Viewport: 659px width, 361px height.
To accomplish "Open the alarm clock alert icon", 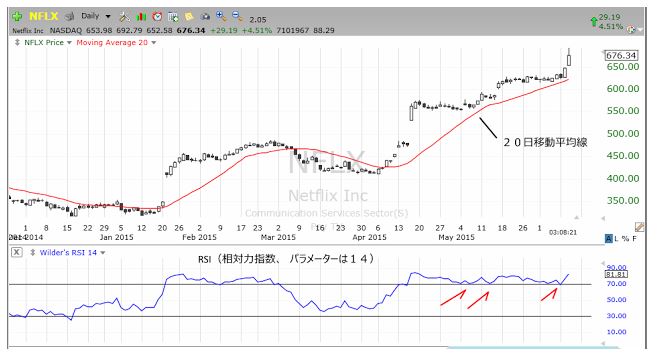I will 157,17.
